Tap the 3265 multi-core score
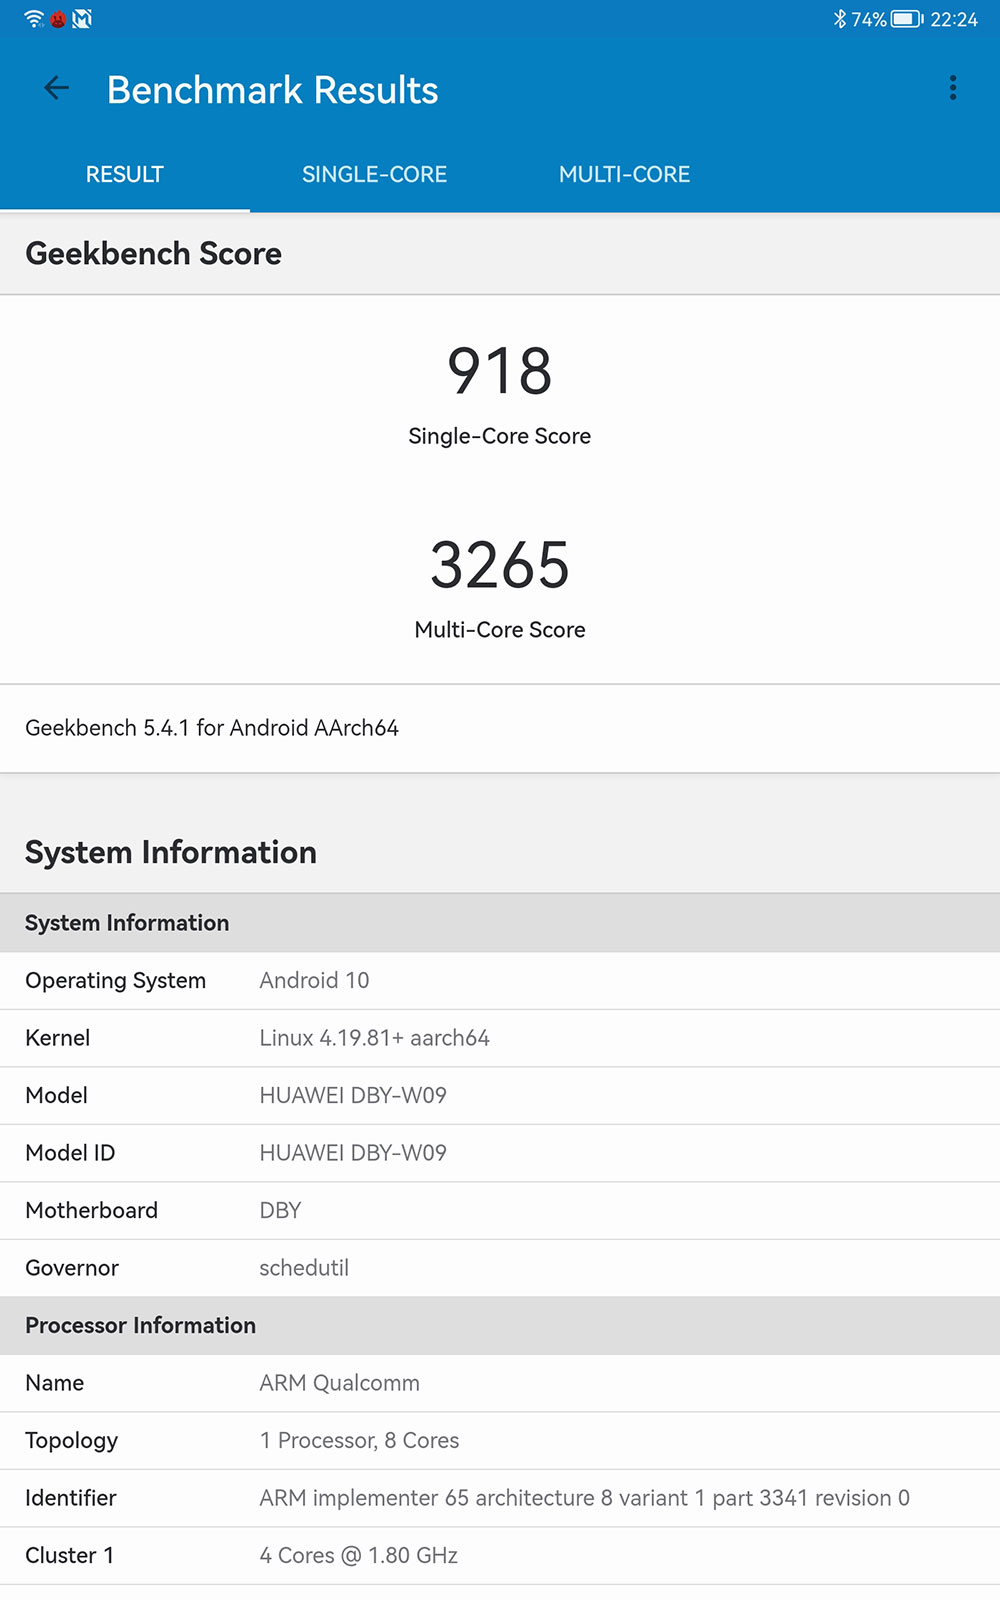Viewport: 1000px width, 1600px height. [499, 566]
